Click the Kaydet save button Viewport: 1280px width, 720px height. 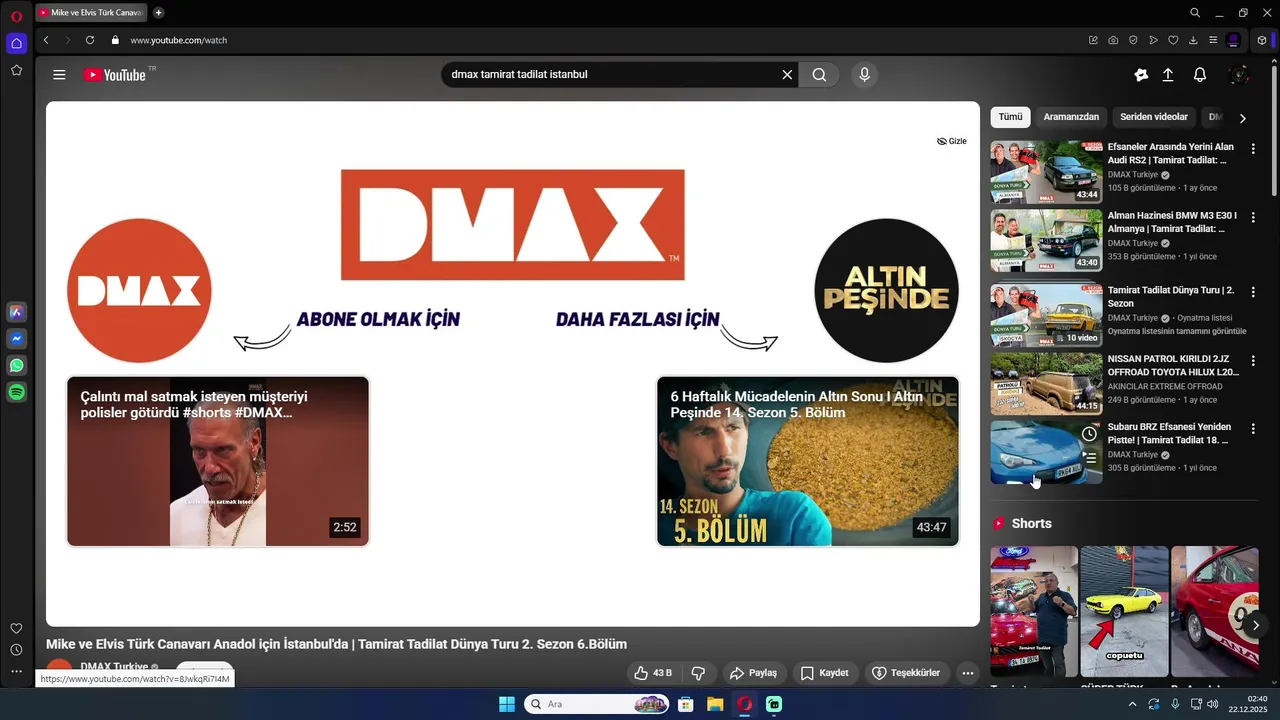[824, 673]
